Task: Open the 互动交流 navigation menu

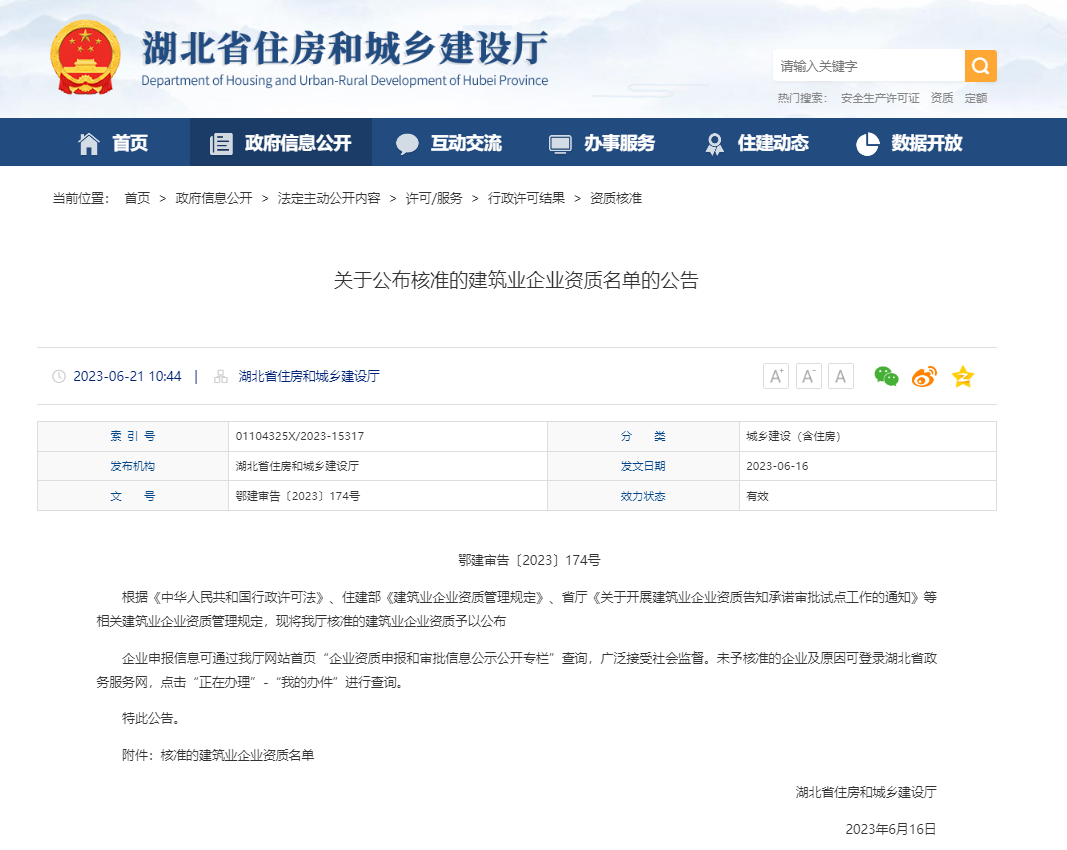Action: pos(466,143)
